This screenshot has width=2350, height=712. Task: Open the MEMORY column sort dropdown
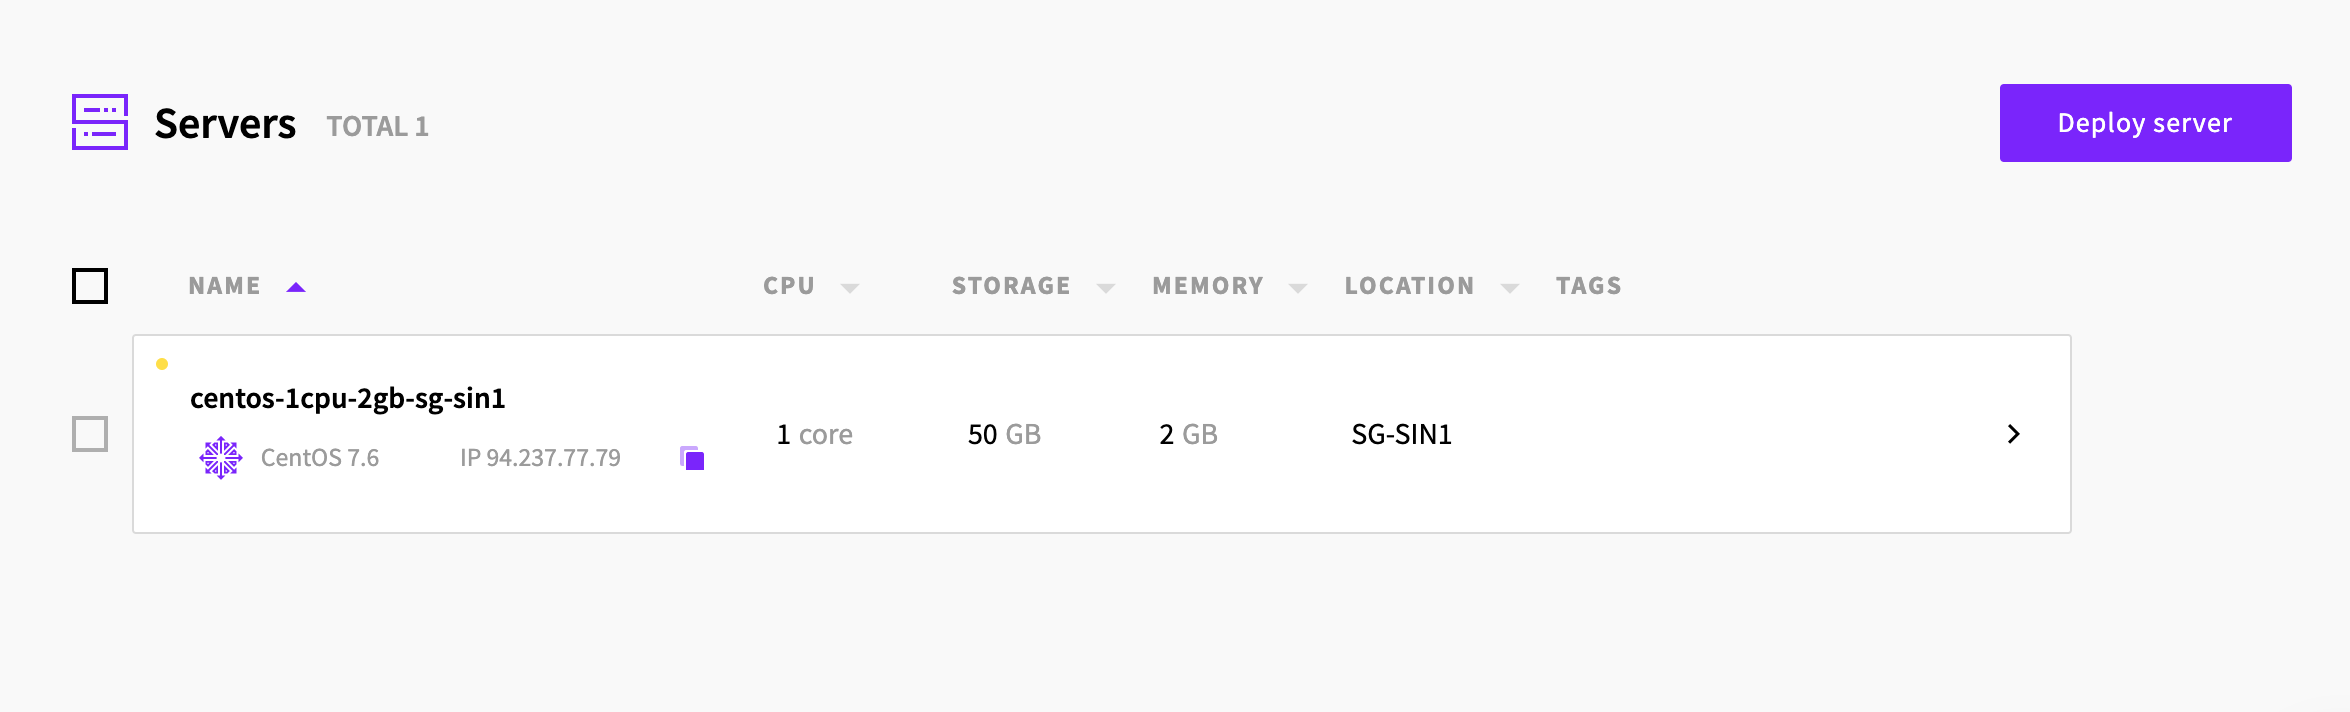(x=1297, y=287)
